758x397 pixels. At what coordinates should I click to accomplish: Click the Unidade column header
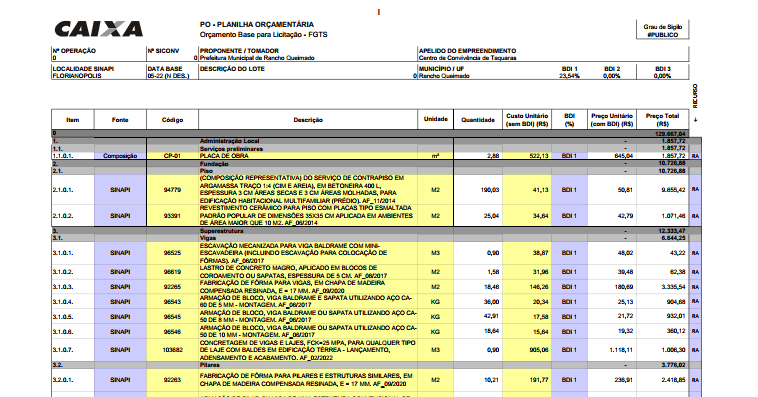click(x=436, y=119)
